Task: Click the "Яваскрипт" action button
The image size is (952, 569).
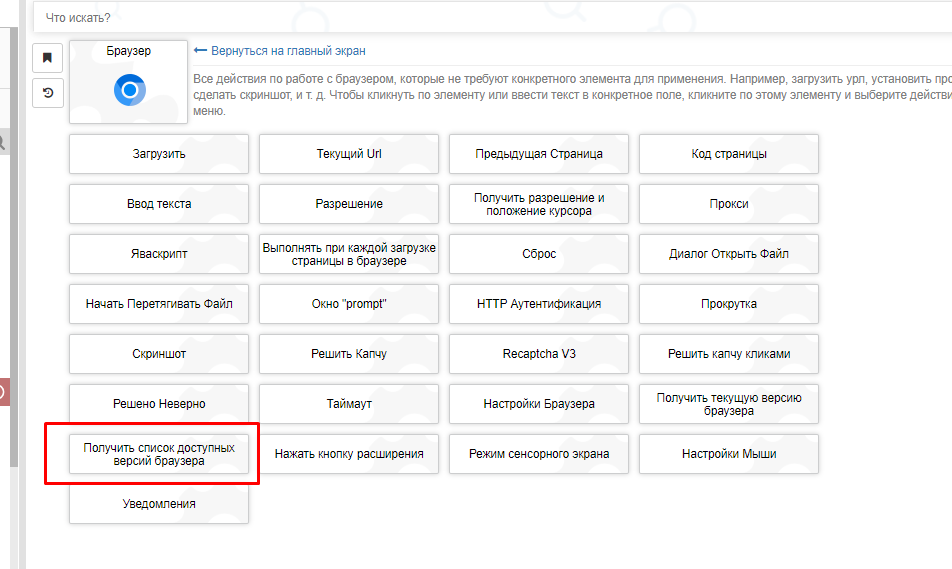Action: pyautogui.click(x=159, y=254)
